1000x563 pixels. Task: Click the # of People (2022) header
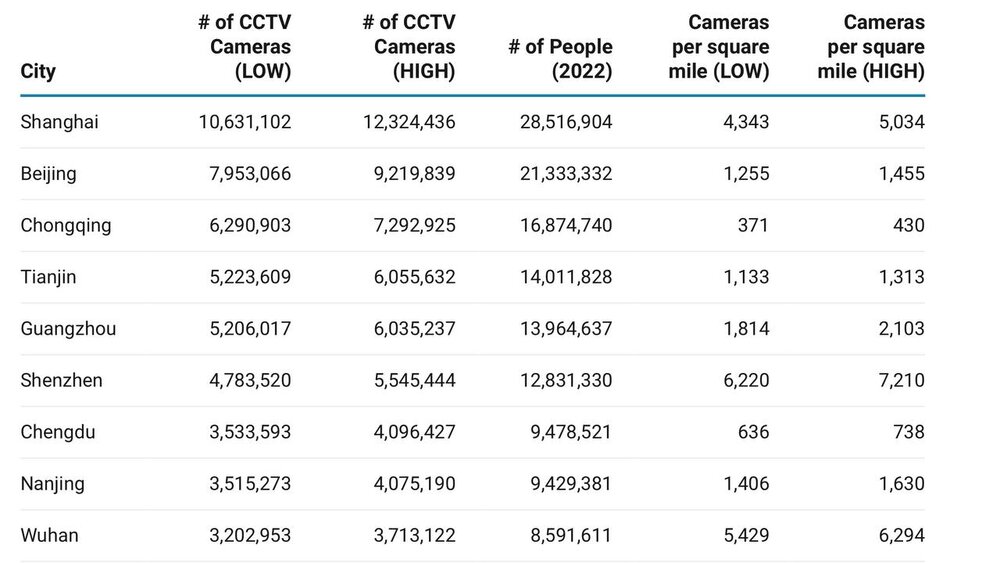pyautogui.click(x=560, y=60)
